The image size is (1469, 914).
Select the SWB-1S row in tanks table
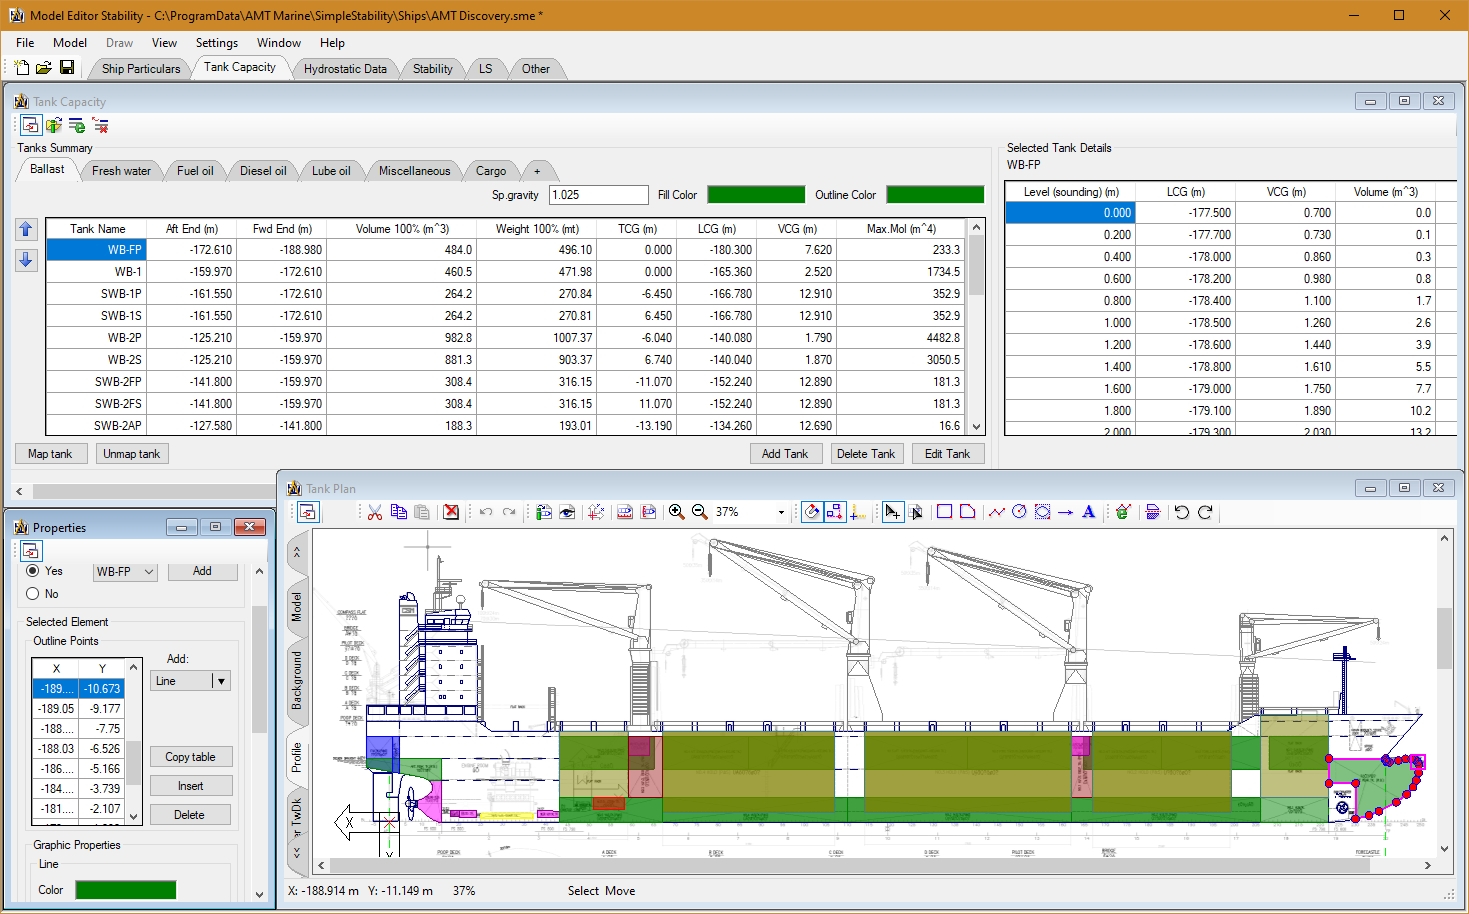coord(506,316)
